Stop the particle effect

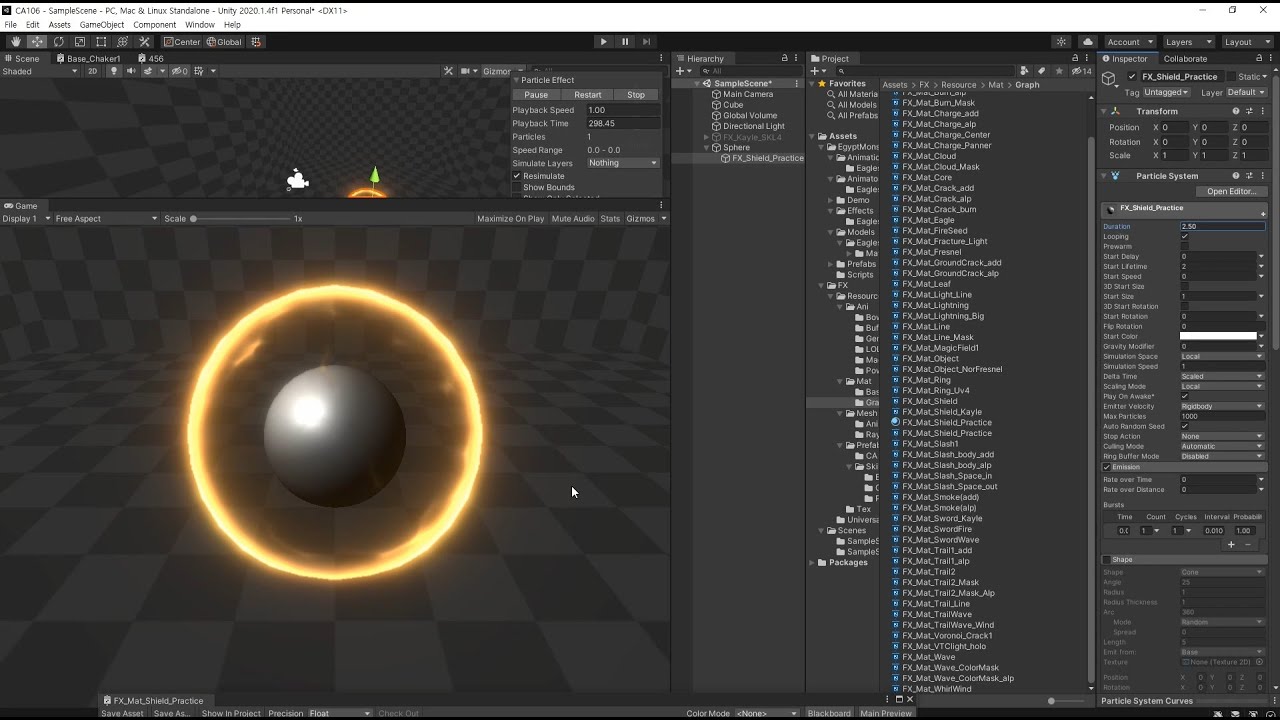pyautogui.click(x=636, y=95)
